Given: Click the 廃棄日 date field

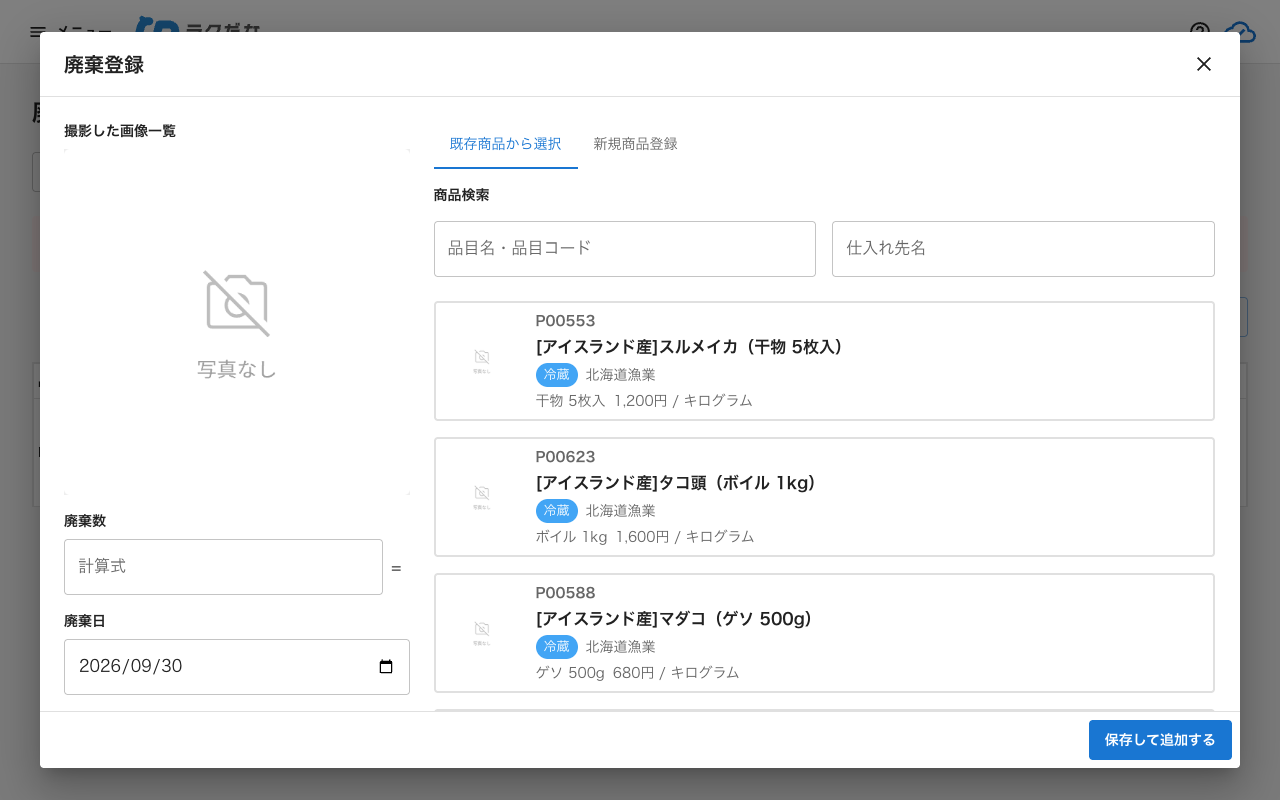Looking at the screenshot, I should pos(237,667).
